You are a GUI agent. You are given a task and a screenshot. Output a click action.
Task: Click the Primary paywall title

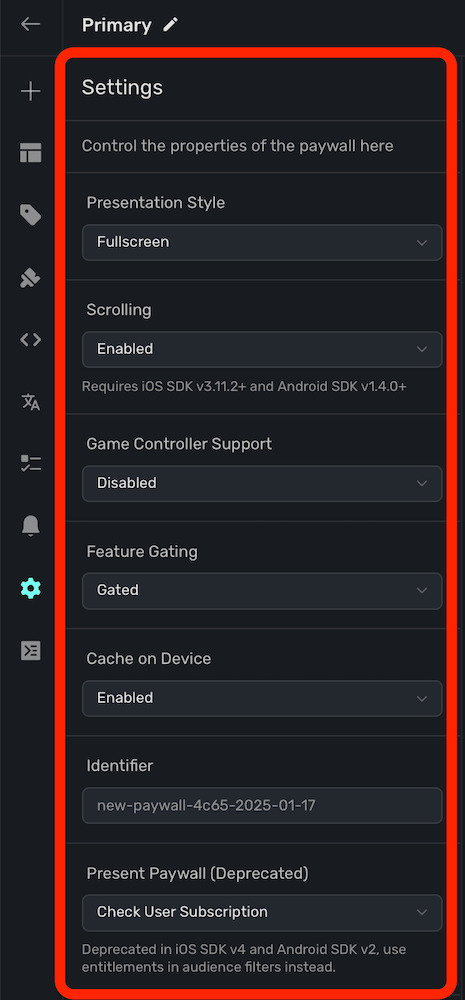[117, 26]
